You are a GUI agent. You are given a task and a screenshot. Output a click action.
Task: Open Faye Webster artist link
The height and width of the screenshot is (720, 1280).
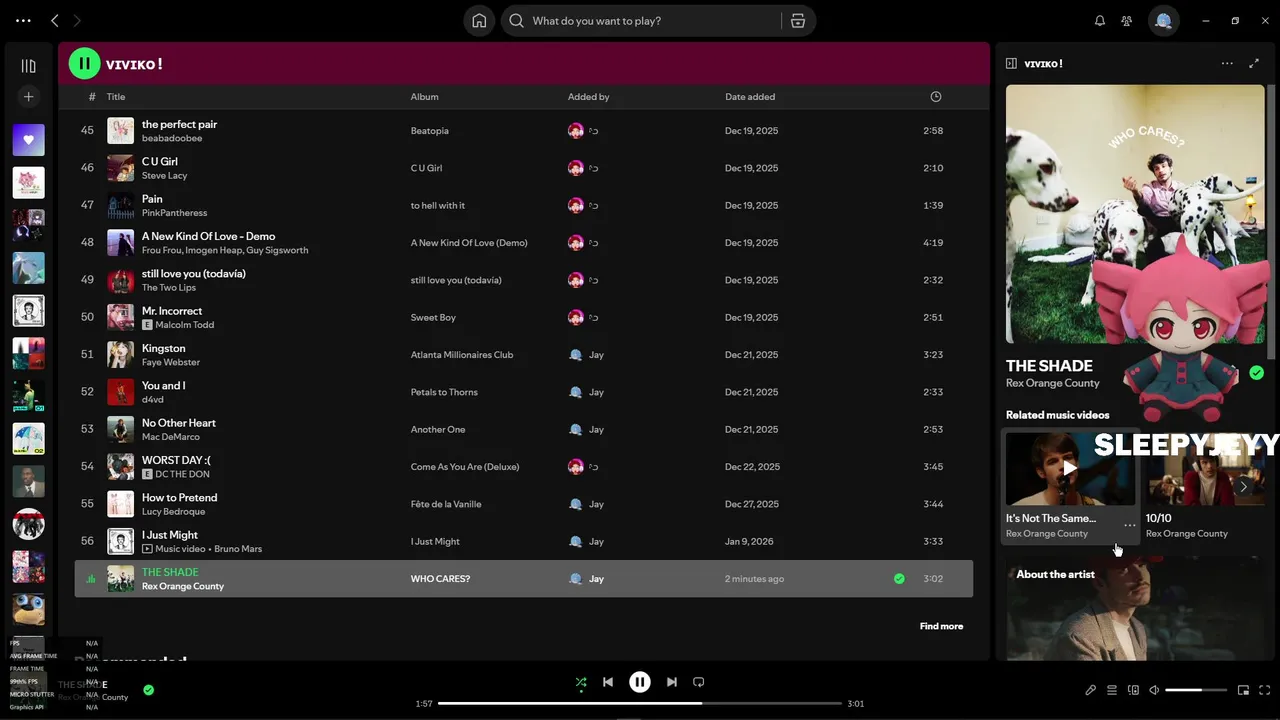click(x=171, y=362)
